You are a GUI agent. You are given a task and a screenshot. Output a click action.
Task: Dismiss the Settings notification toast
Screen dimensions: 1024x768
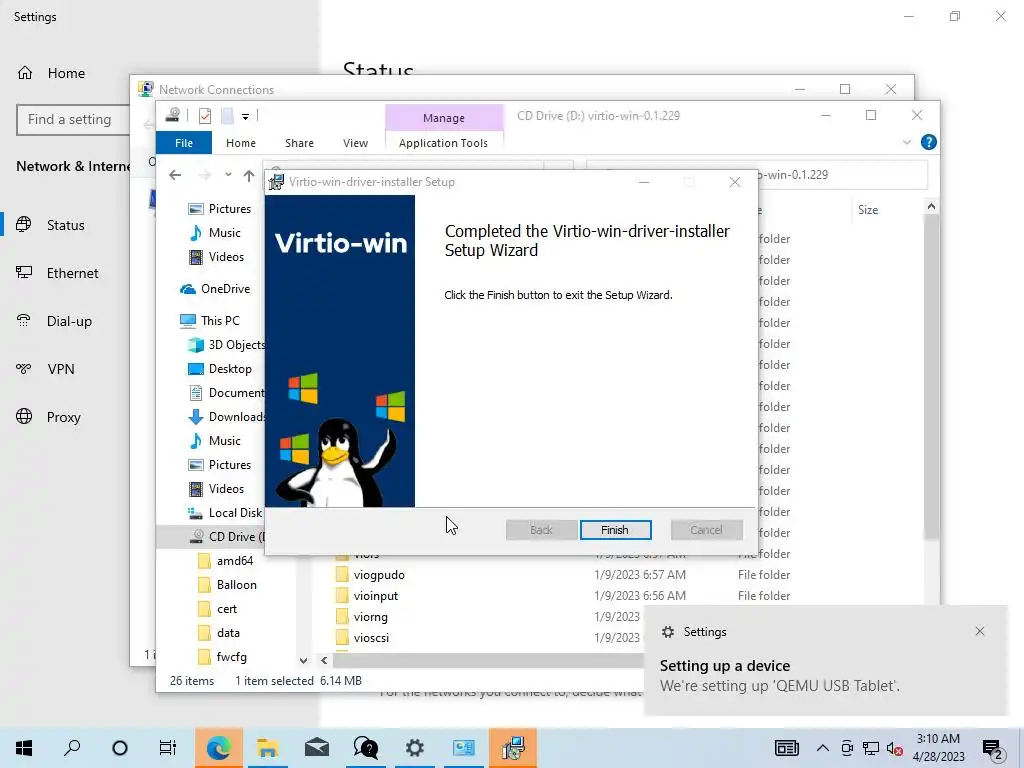[980, 631]
